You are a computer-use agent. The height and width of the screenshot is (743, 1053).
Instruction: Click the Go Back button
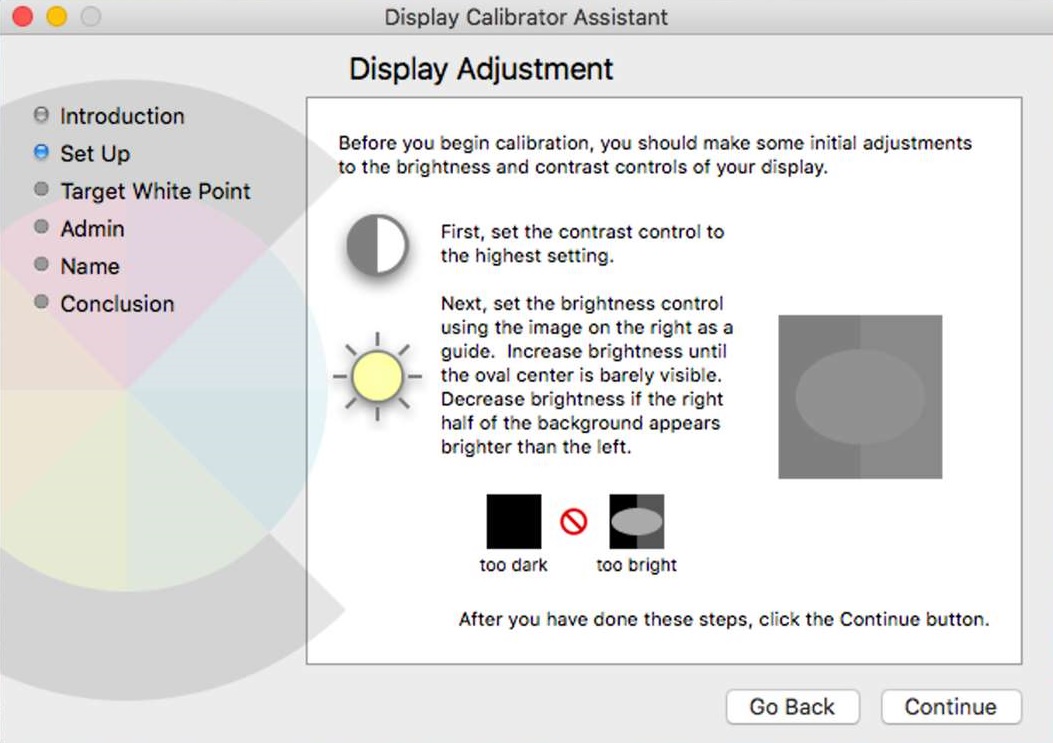click(792, 707)
